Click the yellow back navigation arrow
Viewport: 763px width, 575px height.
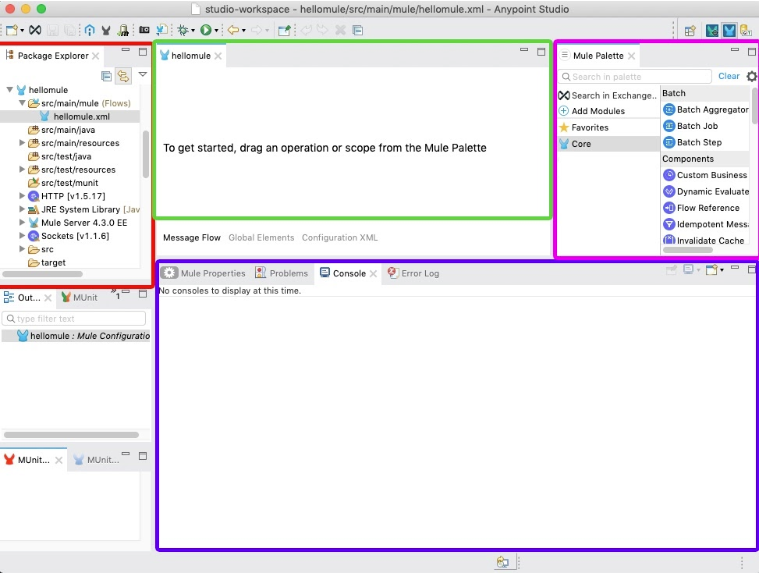click(234, 30)
